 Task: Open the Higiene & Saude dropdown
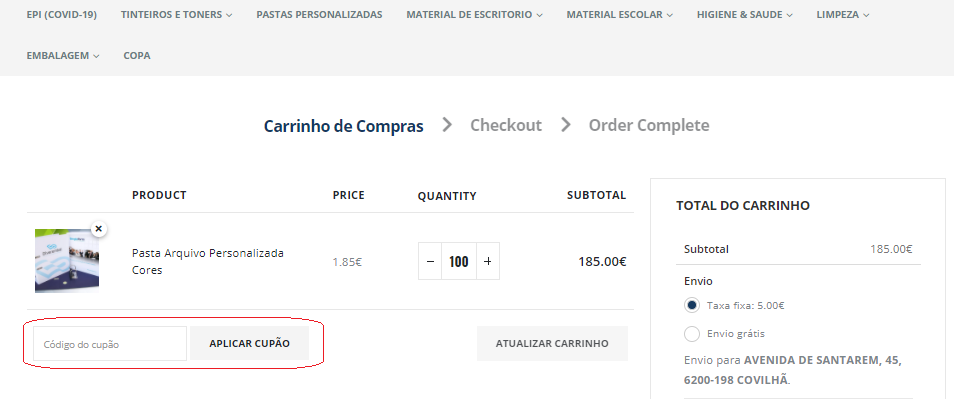point(745,15)
